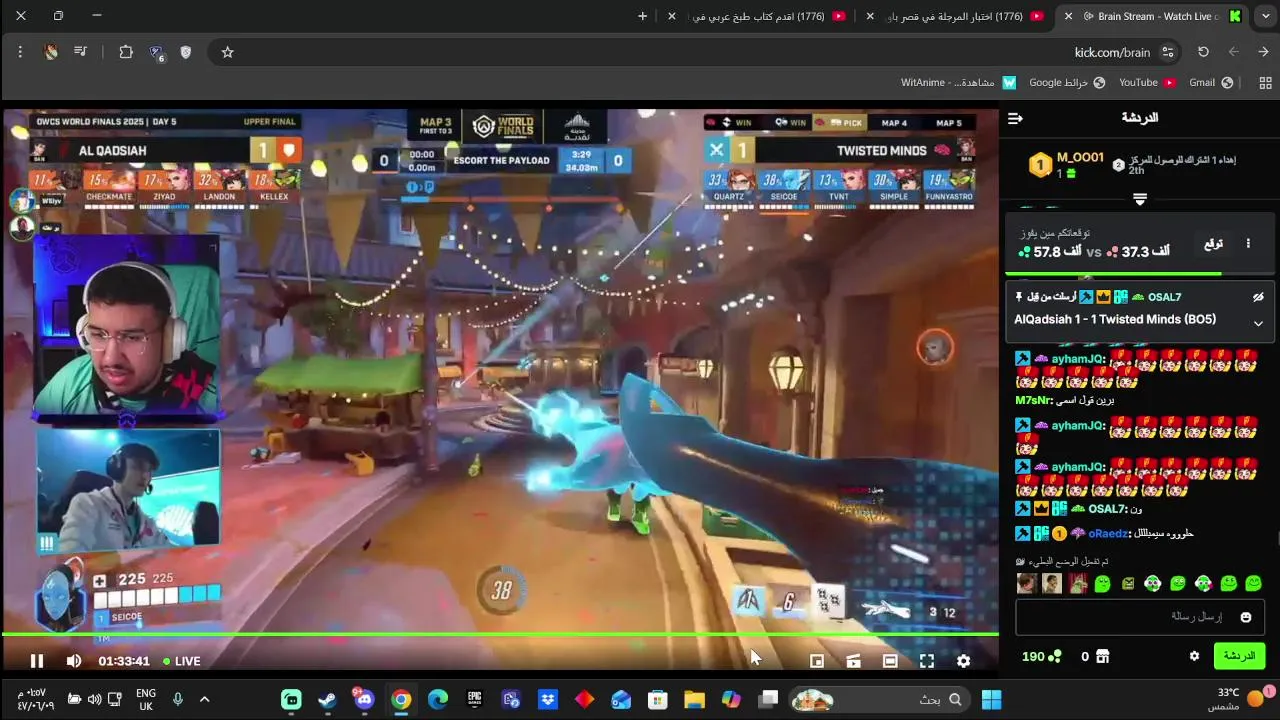Open YouTube bookmark
1280x720 pixels.
tap(1147, 83)
